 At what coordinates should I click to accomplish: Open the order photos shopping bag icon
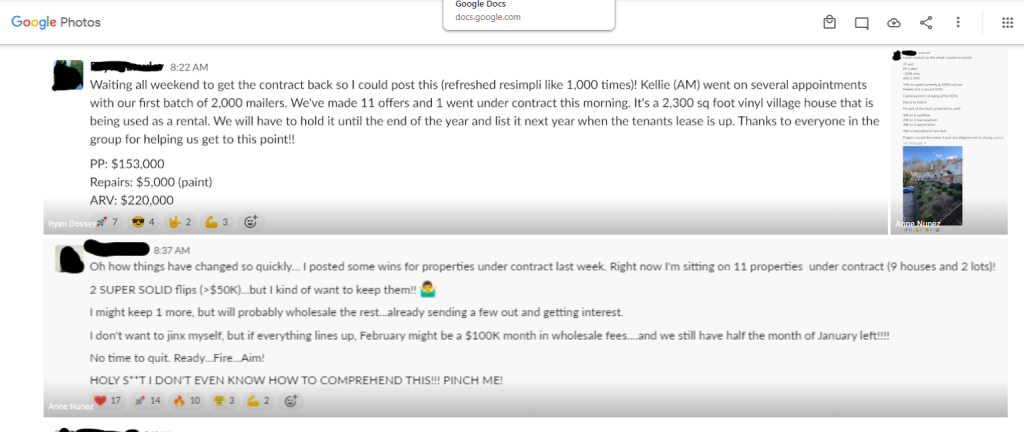click(x=829, y=23)
